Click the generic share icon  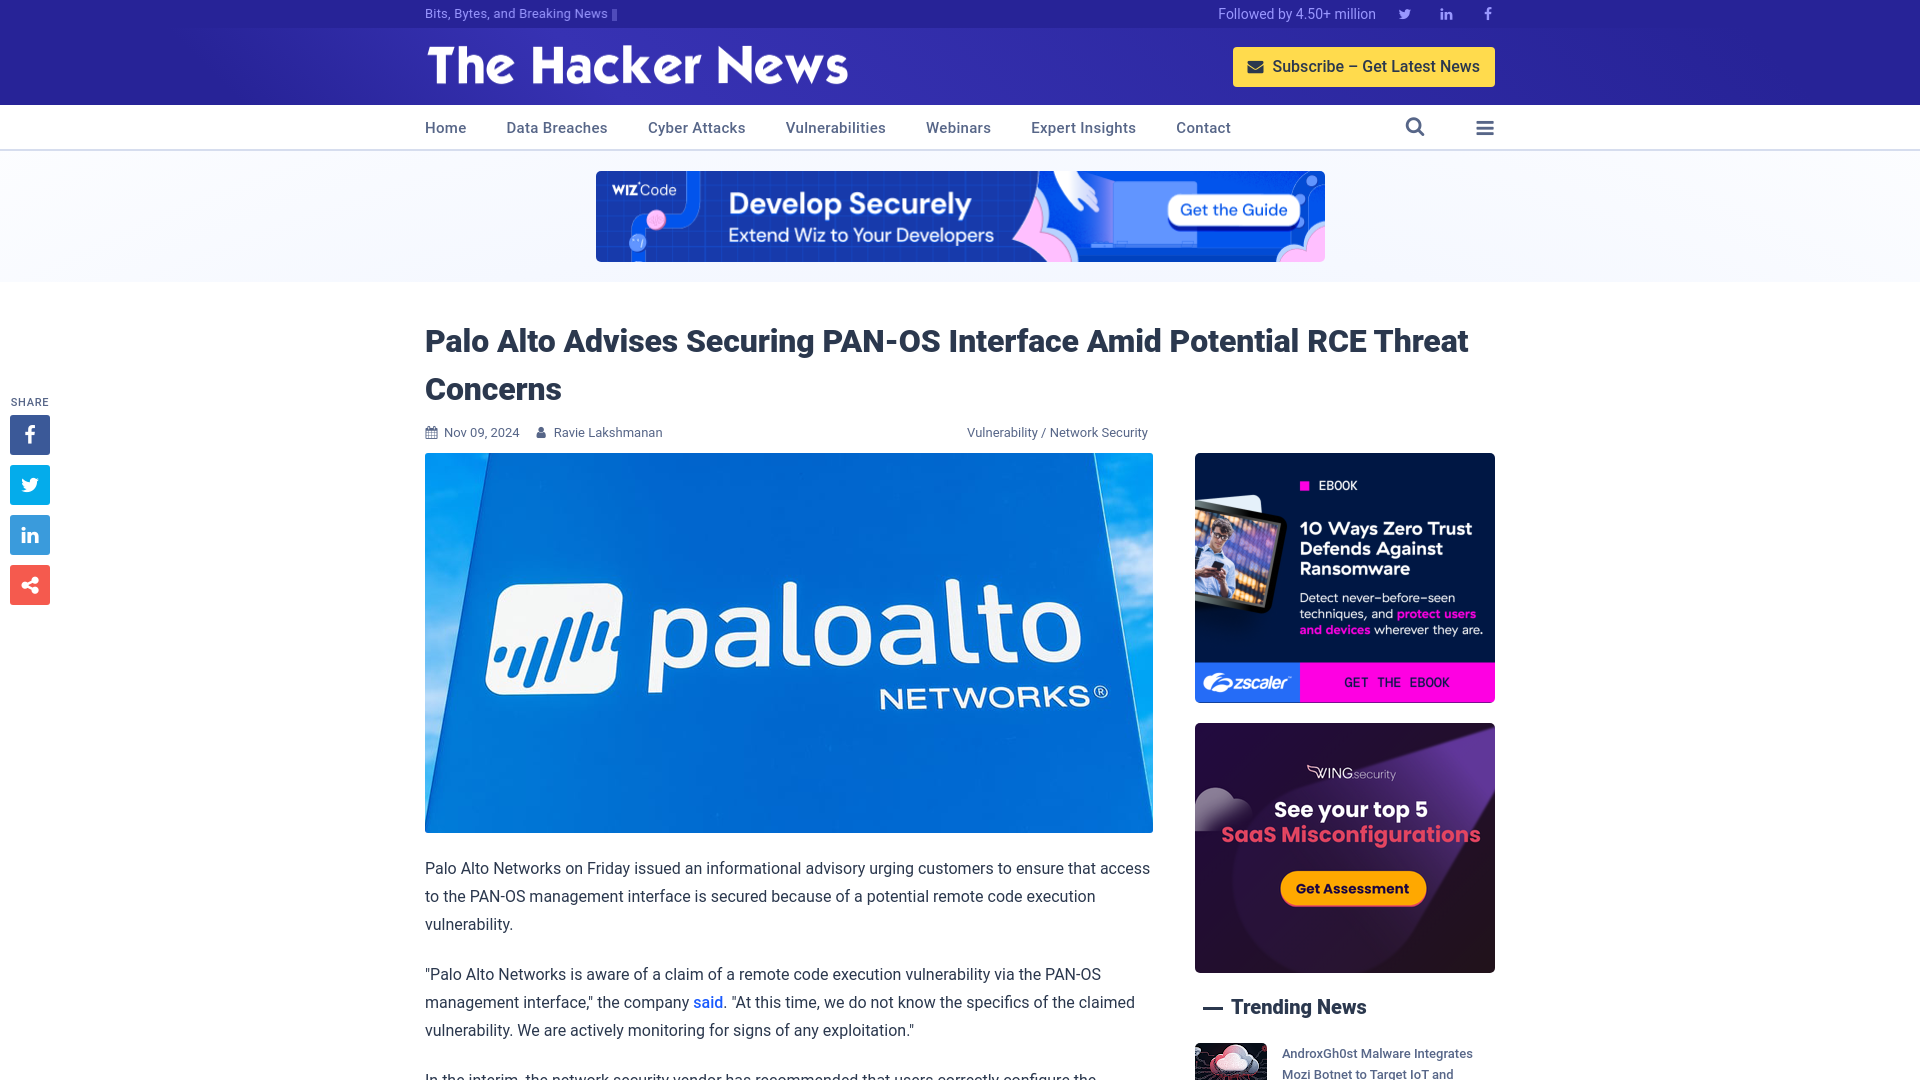(x=29, y=584)
